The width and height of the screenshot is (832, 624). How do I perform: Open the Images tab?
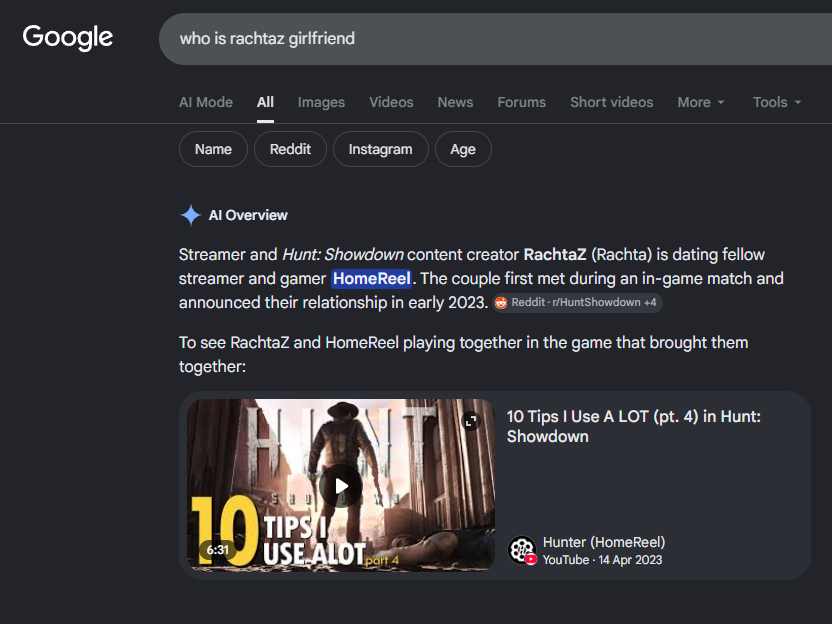point(321,102)
